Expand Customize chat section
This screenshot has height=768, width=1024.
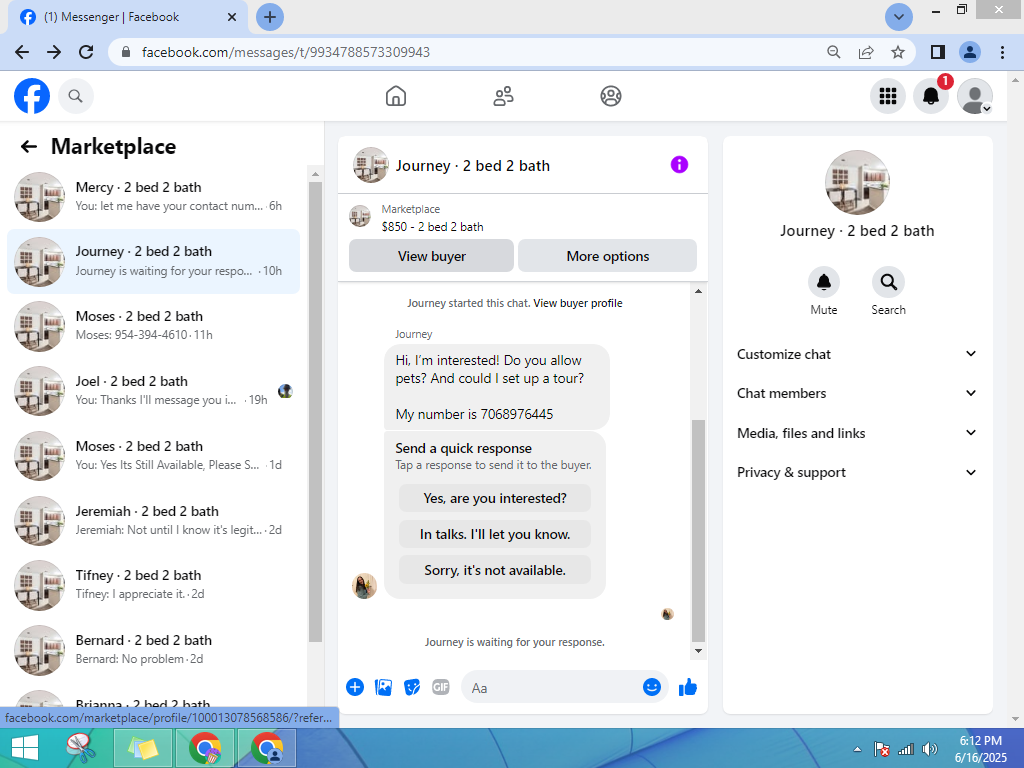click(857, 354)
